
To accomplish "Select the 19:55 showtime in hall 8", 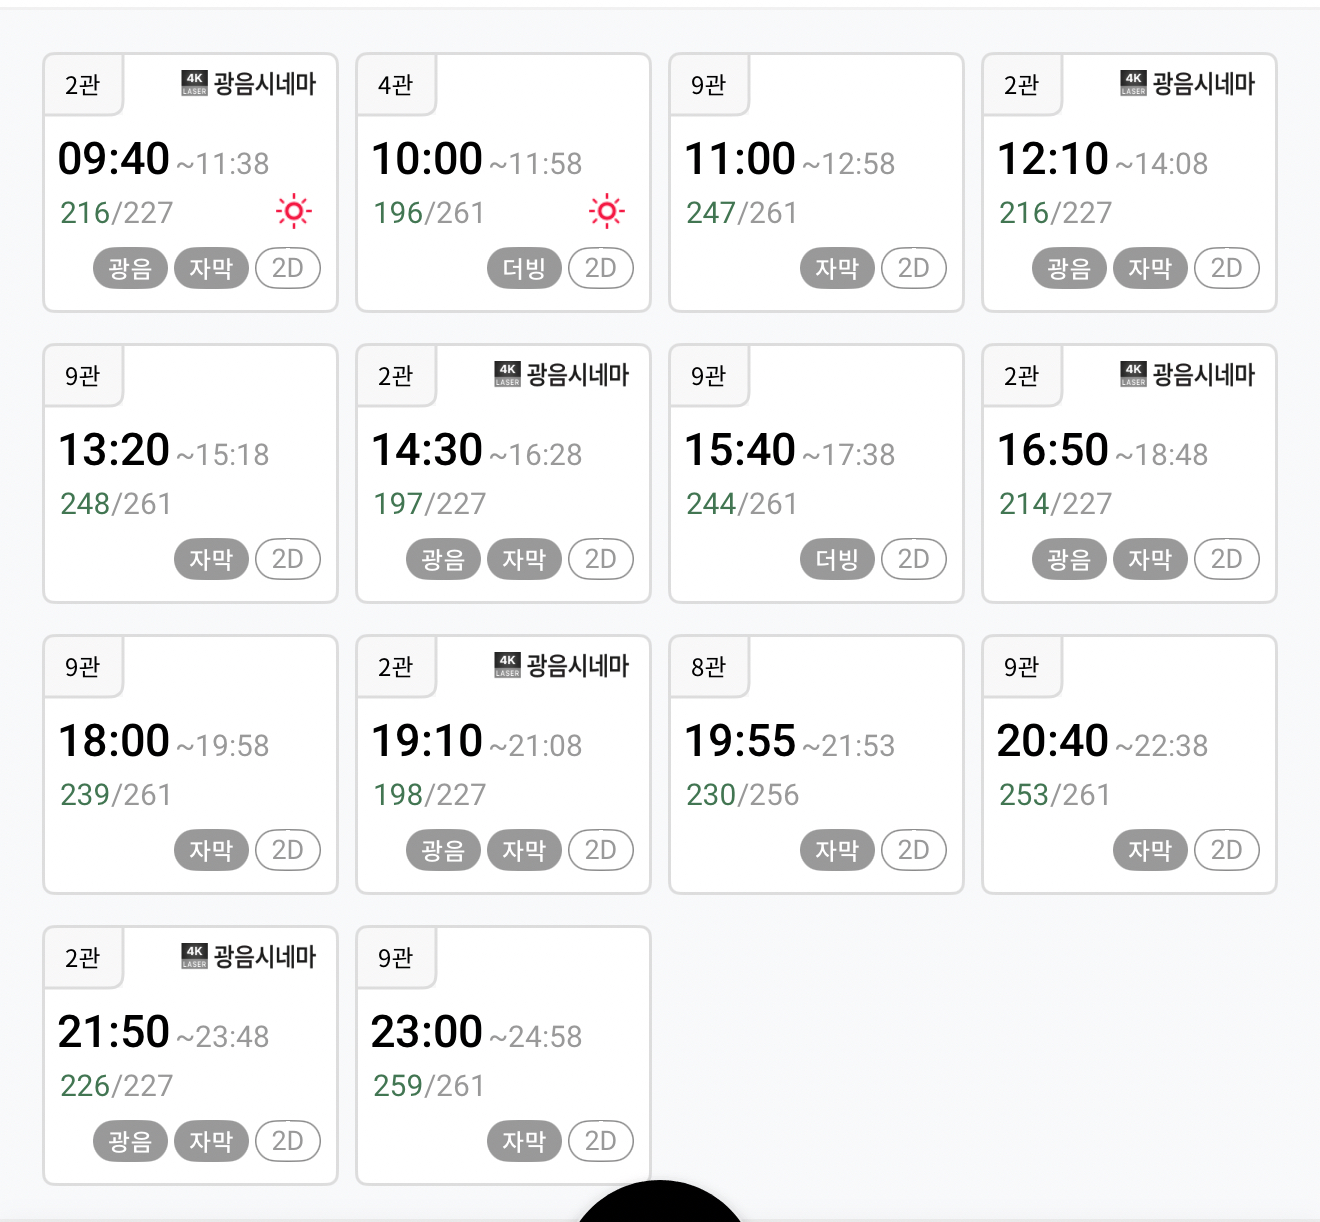I will tap(815, 764).
